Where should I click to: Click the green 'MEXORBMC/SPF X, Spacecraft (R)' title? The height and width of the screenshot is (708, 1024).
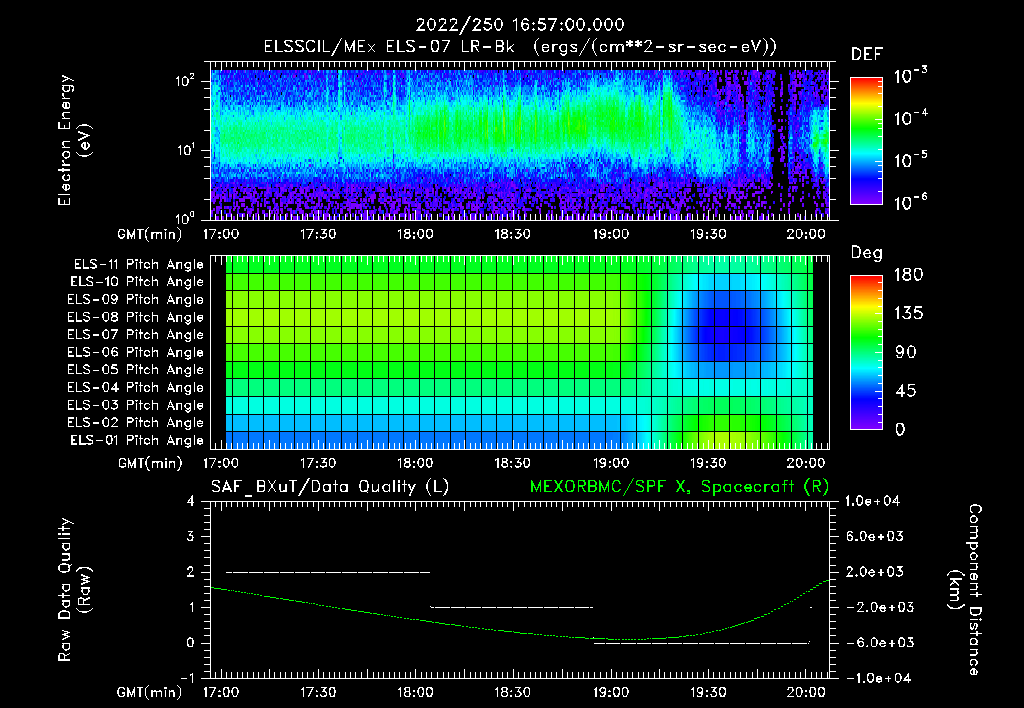pyautogui.click(x=679, y=487)
